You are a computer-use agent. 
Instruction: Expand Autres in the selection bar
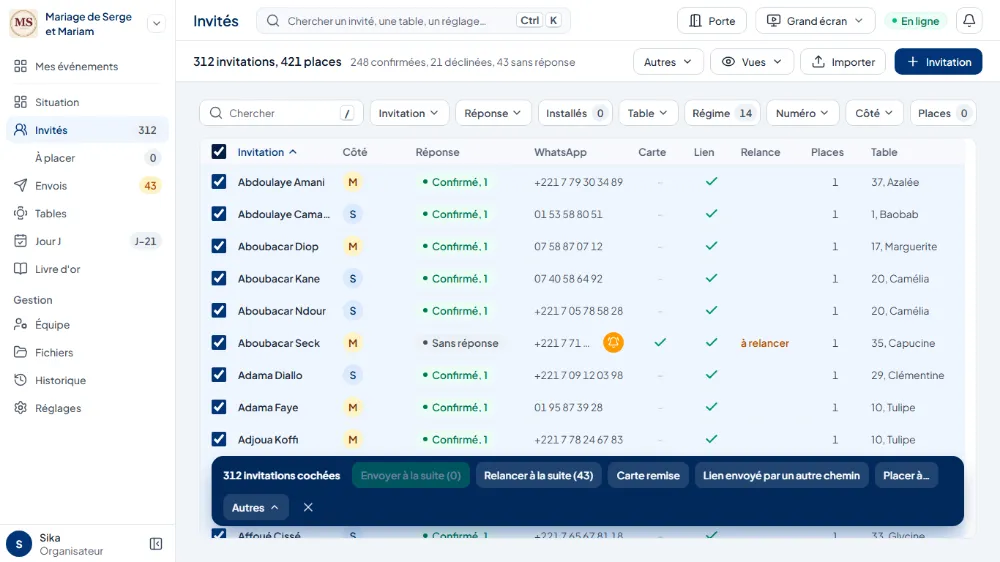click(255, 508)
